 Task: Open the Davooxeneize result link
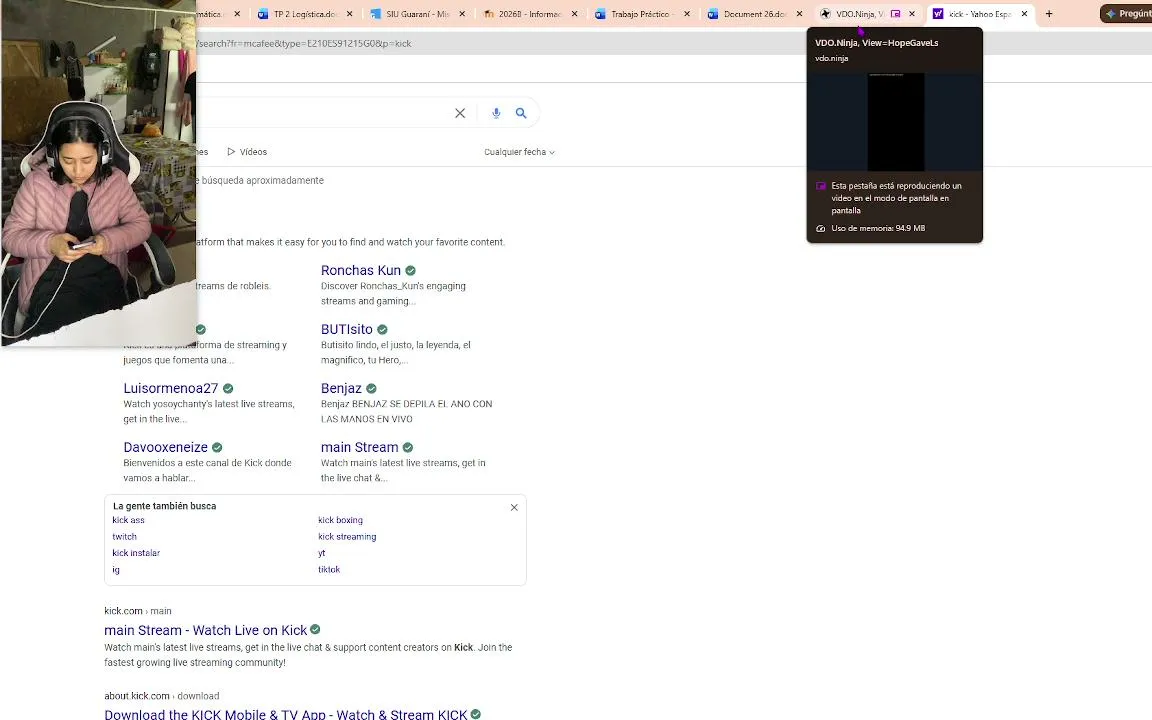pyautogui.click(x=165, y=447)
